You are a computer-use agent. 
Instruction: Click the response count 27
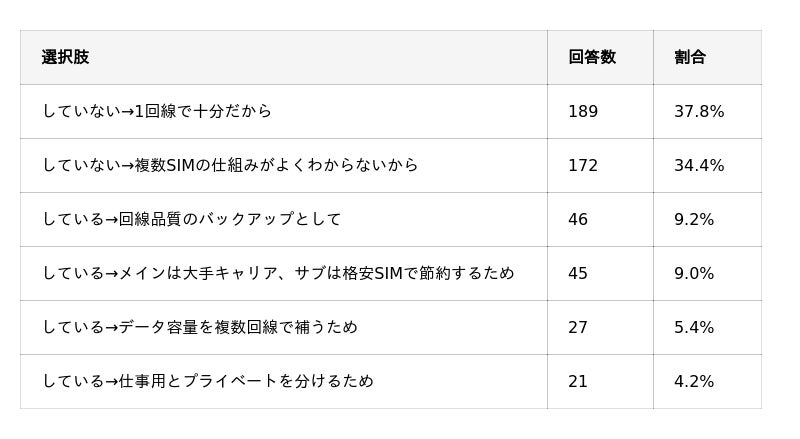[578, 327]
